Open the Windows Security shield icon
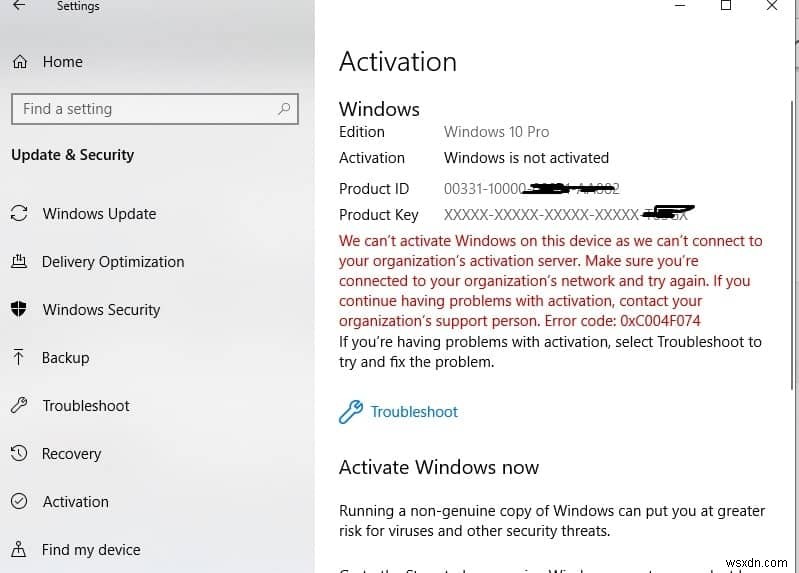Image resolution: width=799 pixels, height=573 pixels. coord(19,309)
